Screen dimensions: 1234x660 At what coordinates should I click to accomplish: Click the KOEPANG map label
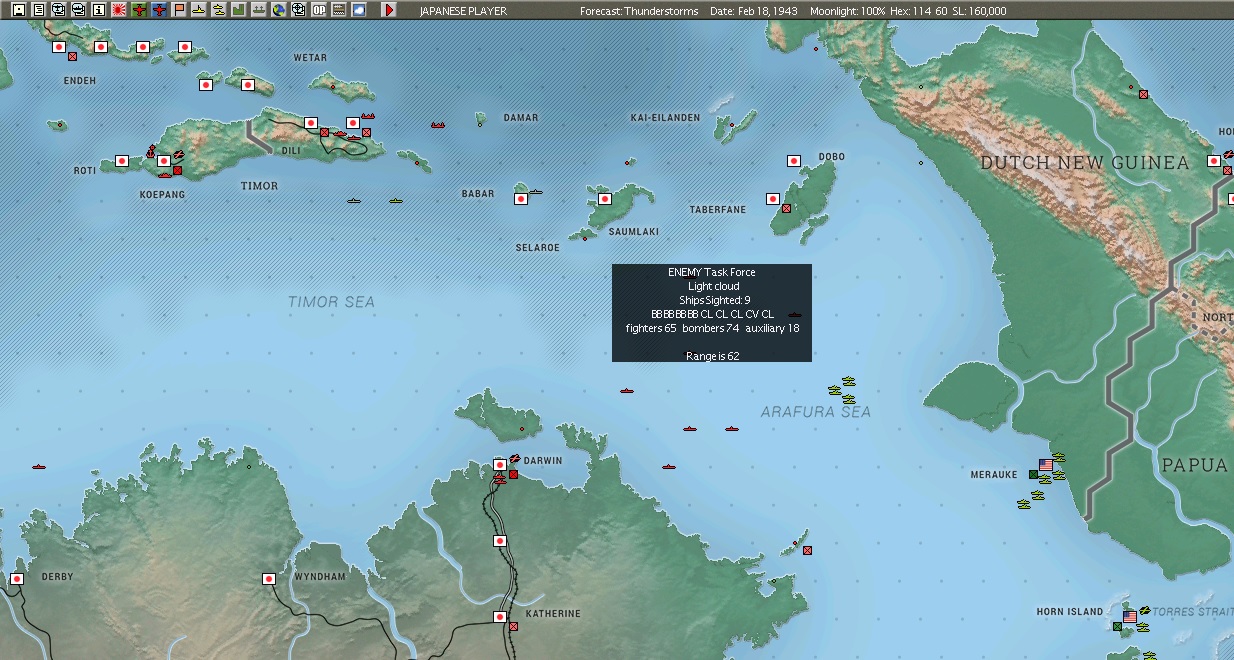point(162,195)
